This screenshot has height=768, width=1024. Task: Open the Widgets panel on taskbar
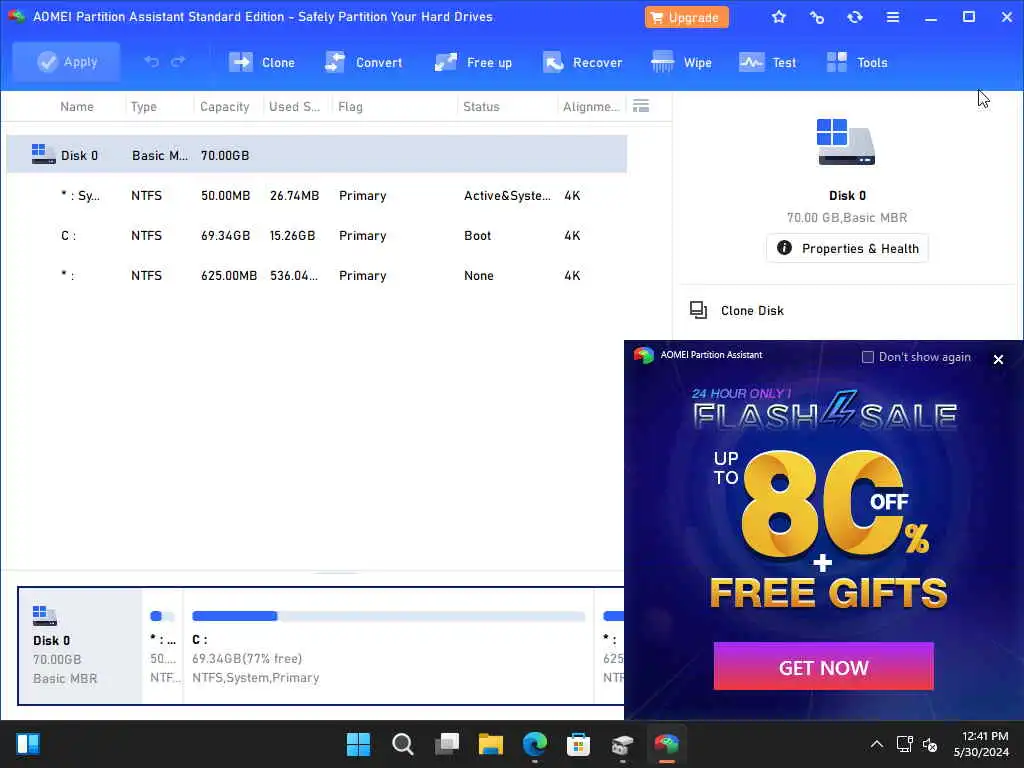point(27,744)
